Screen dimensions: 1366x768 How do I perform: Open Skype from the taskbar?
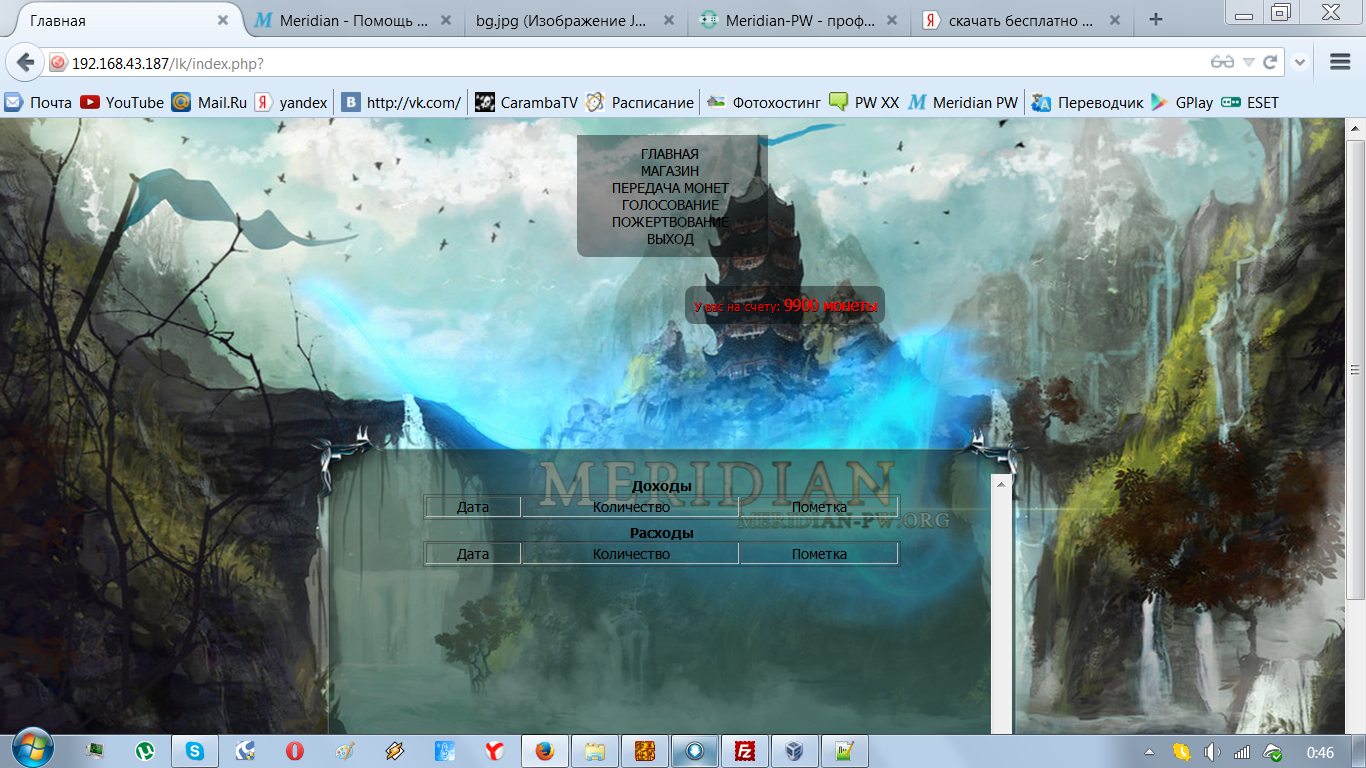(x=195, y=750)
